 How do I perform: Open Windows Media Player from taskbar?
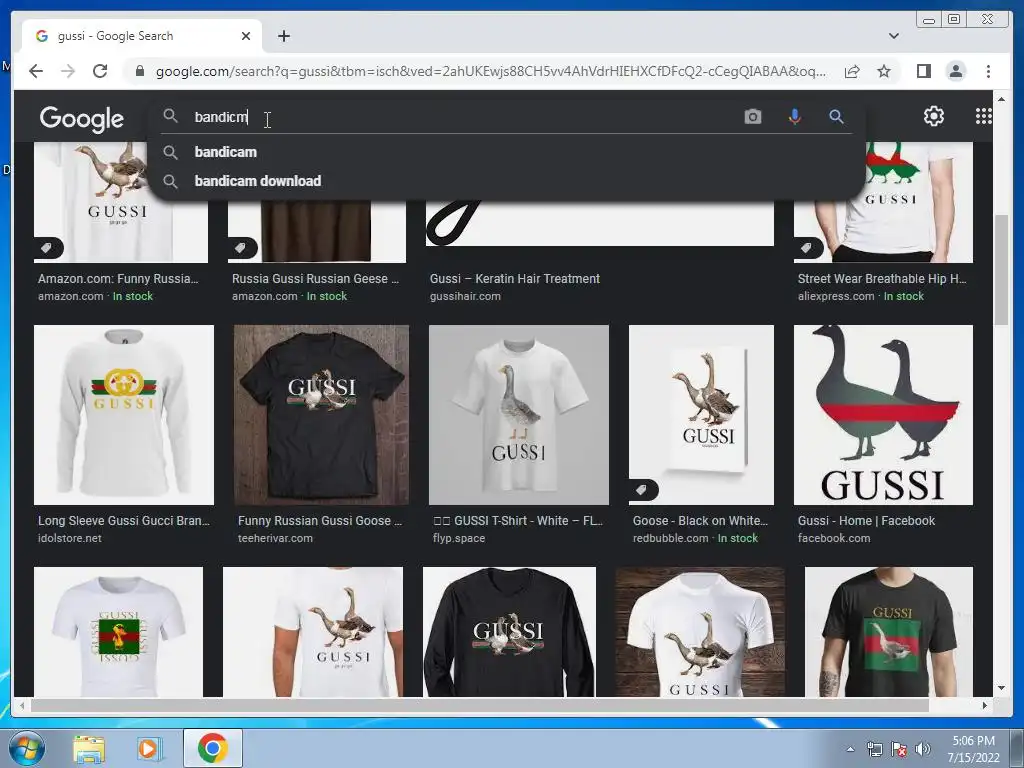[148, 749]
